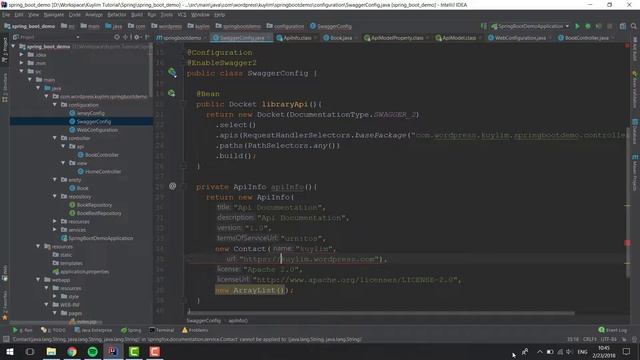The image size is (640, 360).
Task: Collapse the spring_boot_demo root folder
Action: tap(14, 47)
